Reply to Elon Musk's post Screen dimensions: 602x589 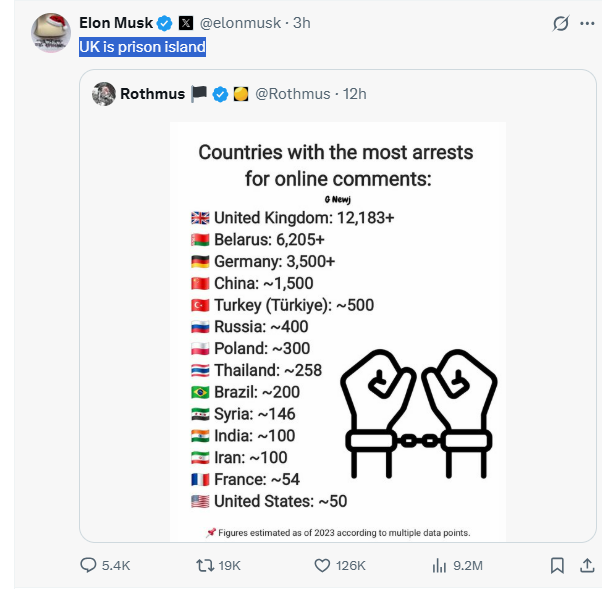[89, 565]
